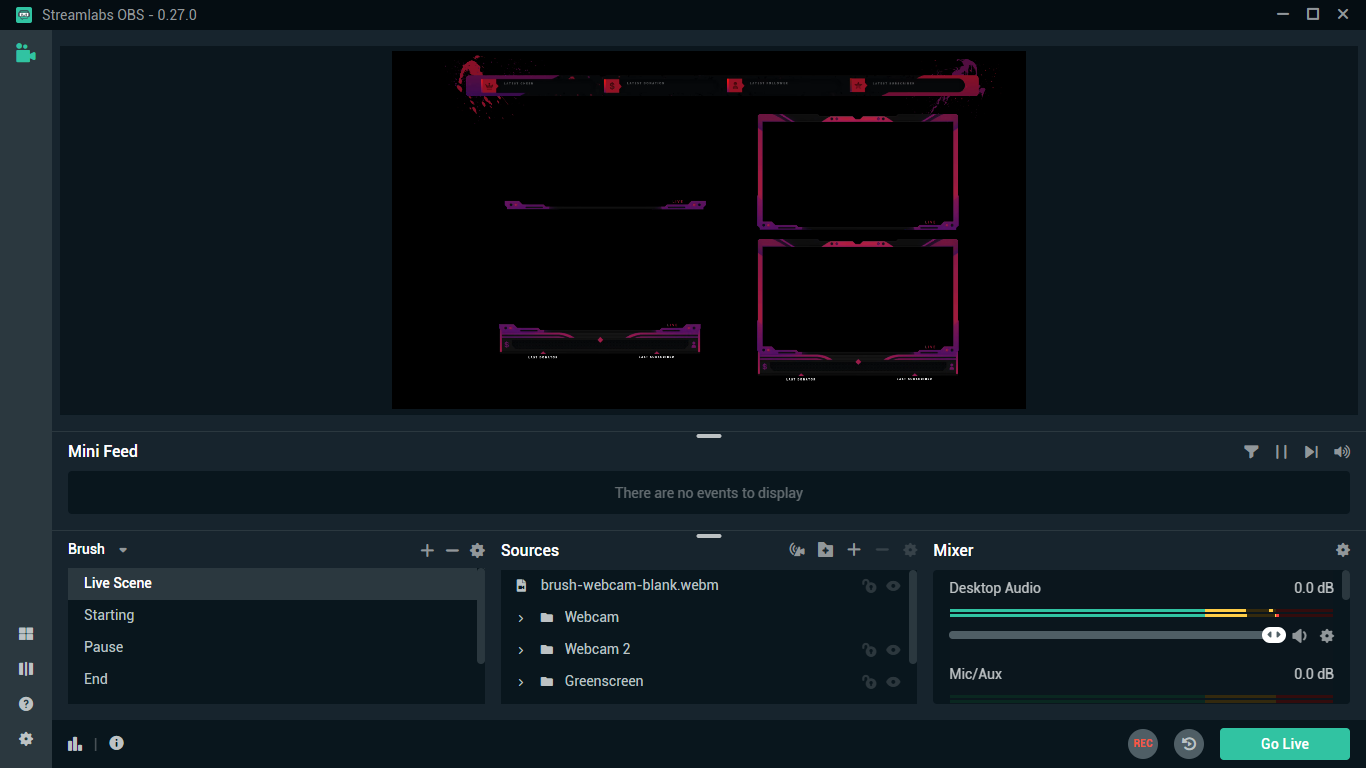Image resolution: width=1366 pixels, height=768 pixels.
Task: Select the Greenscreen folder row
Action: click(x=705, y=681)
